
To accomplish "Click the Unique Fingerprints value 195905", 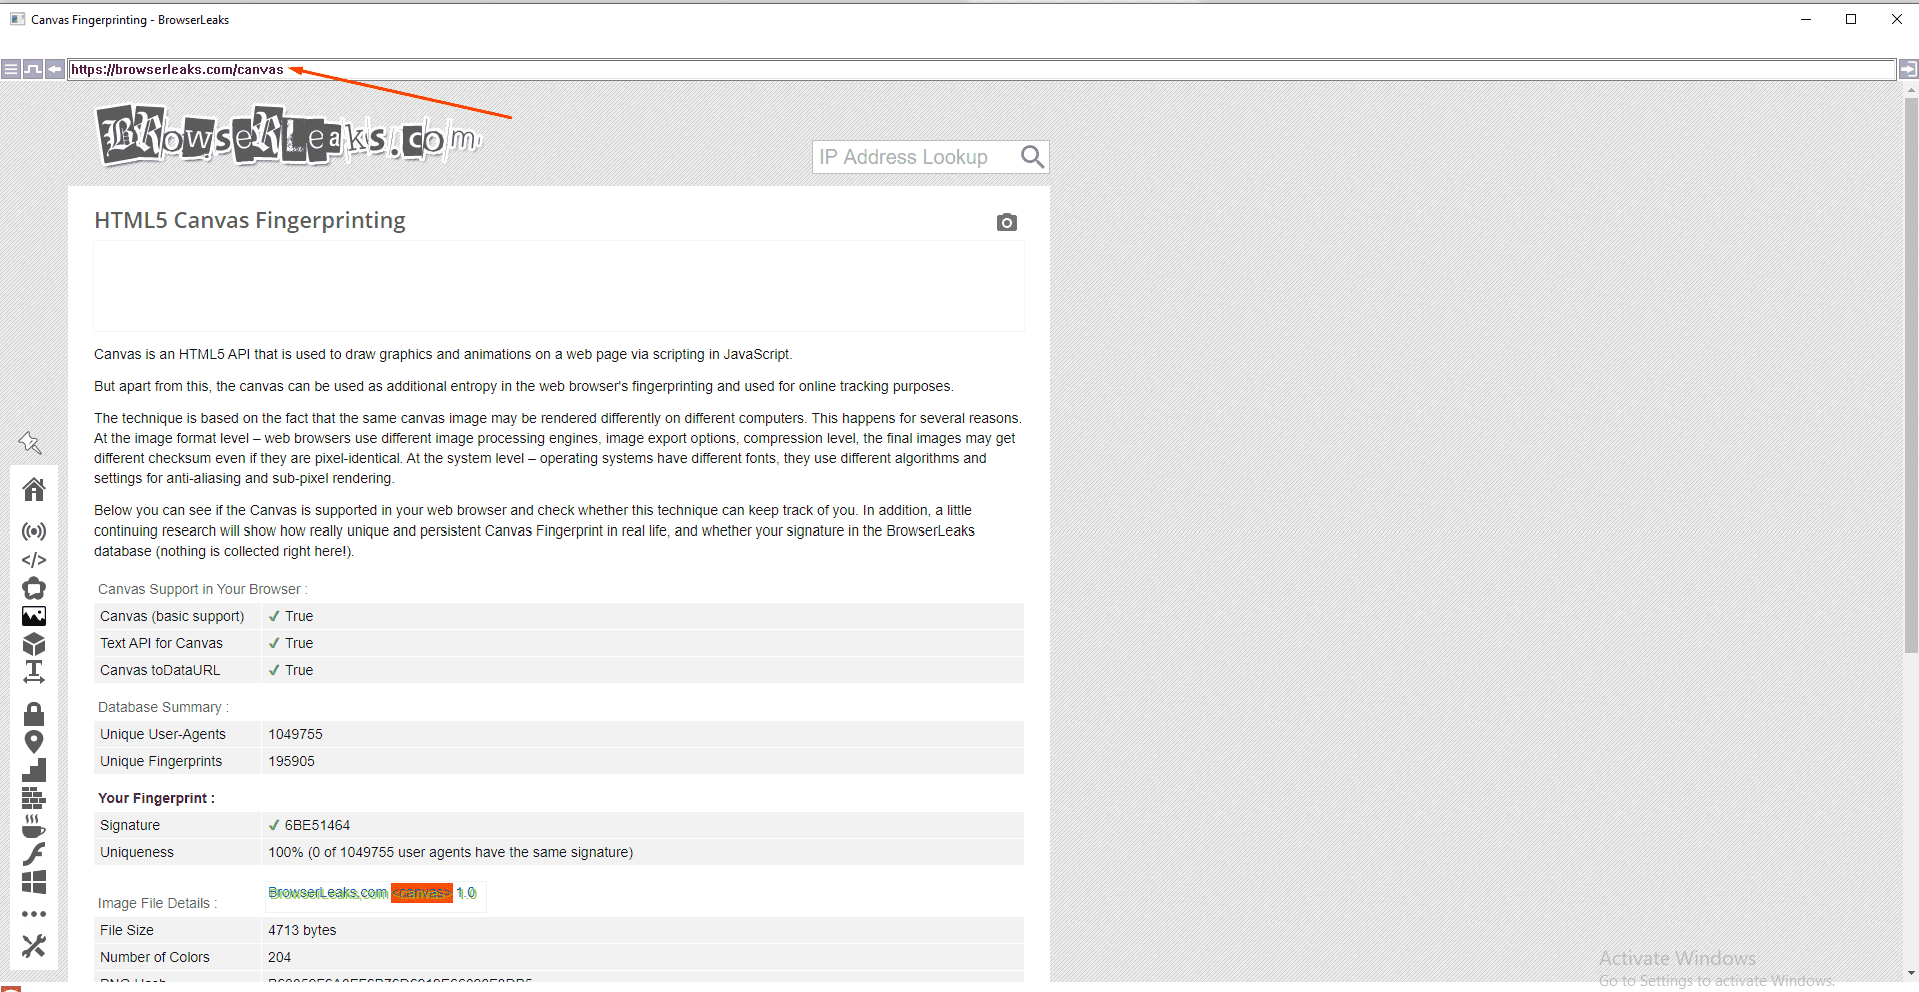I will (291, 761).
